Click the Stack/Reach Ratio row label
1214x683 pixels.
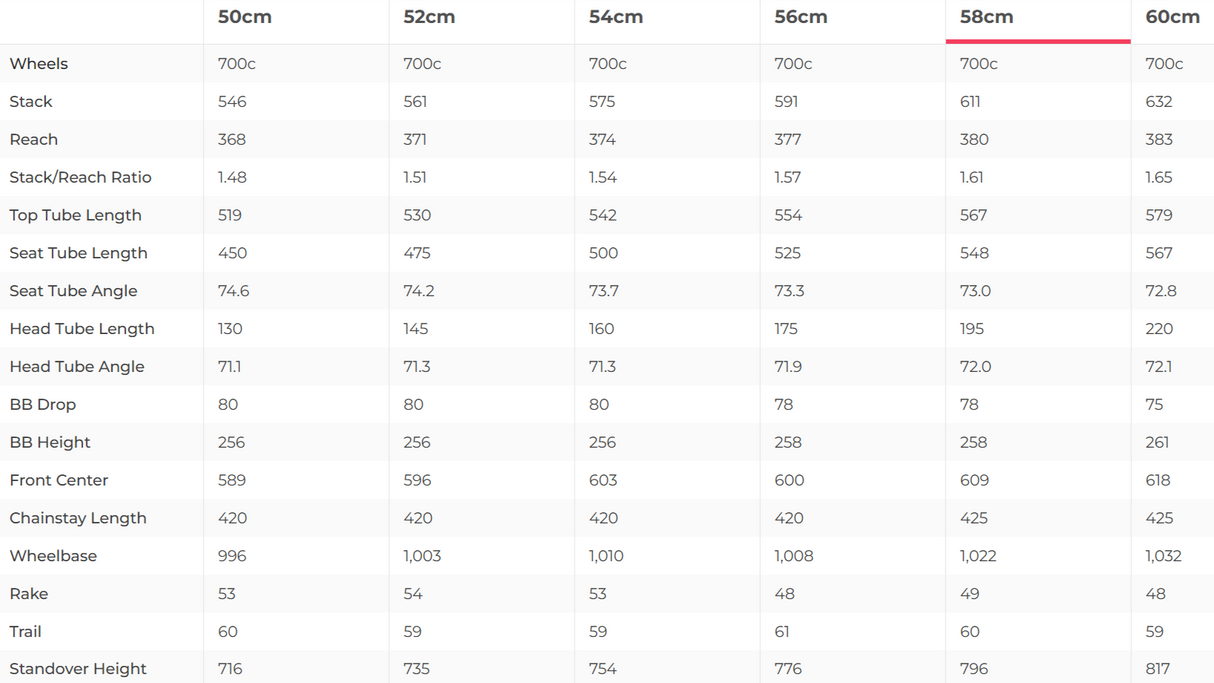coord(81,178)
